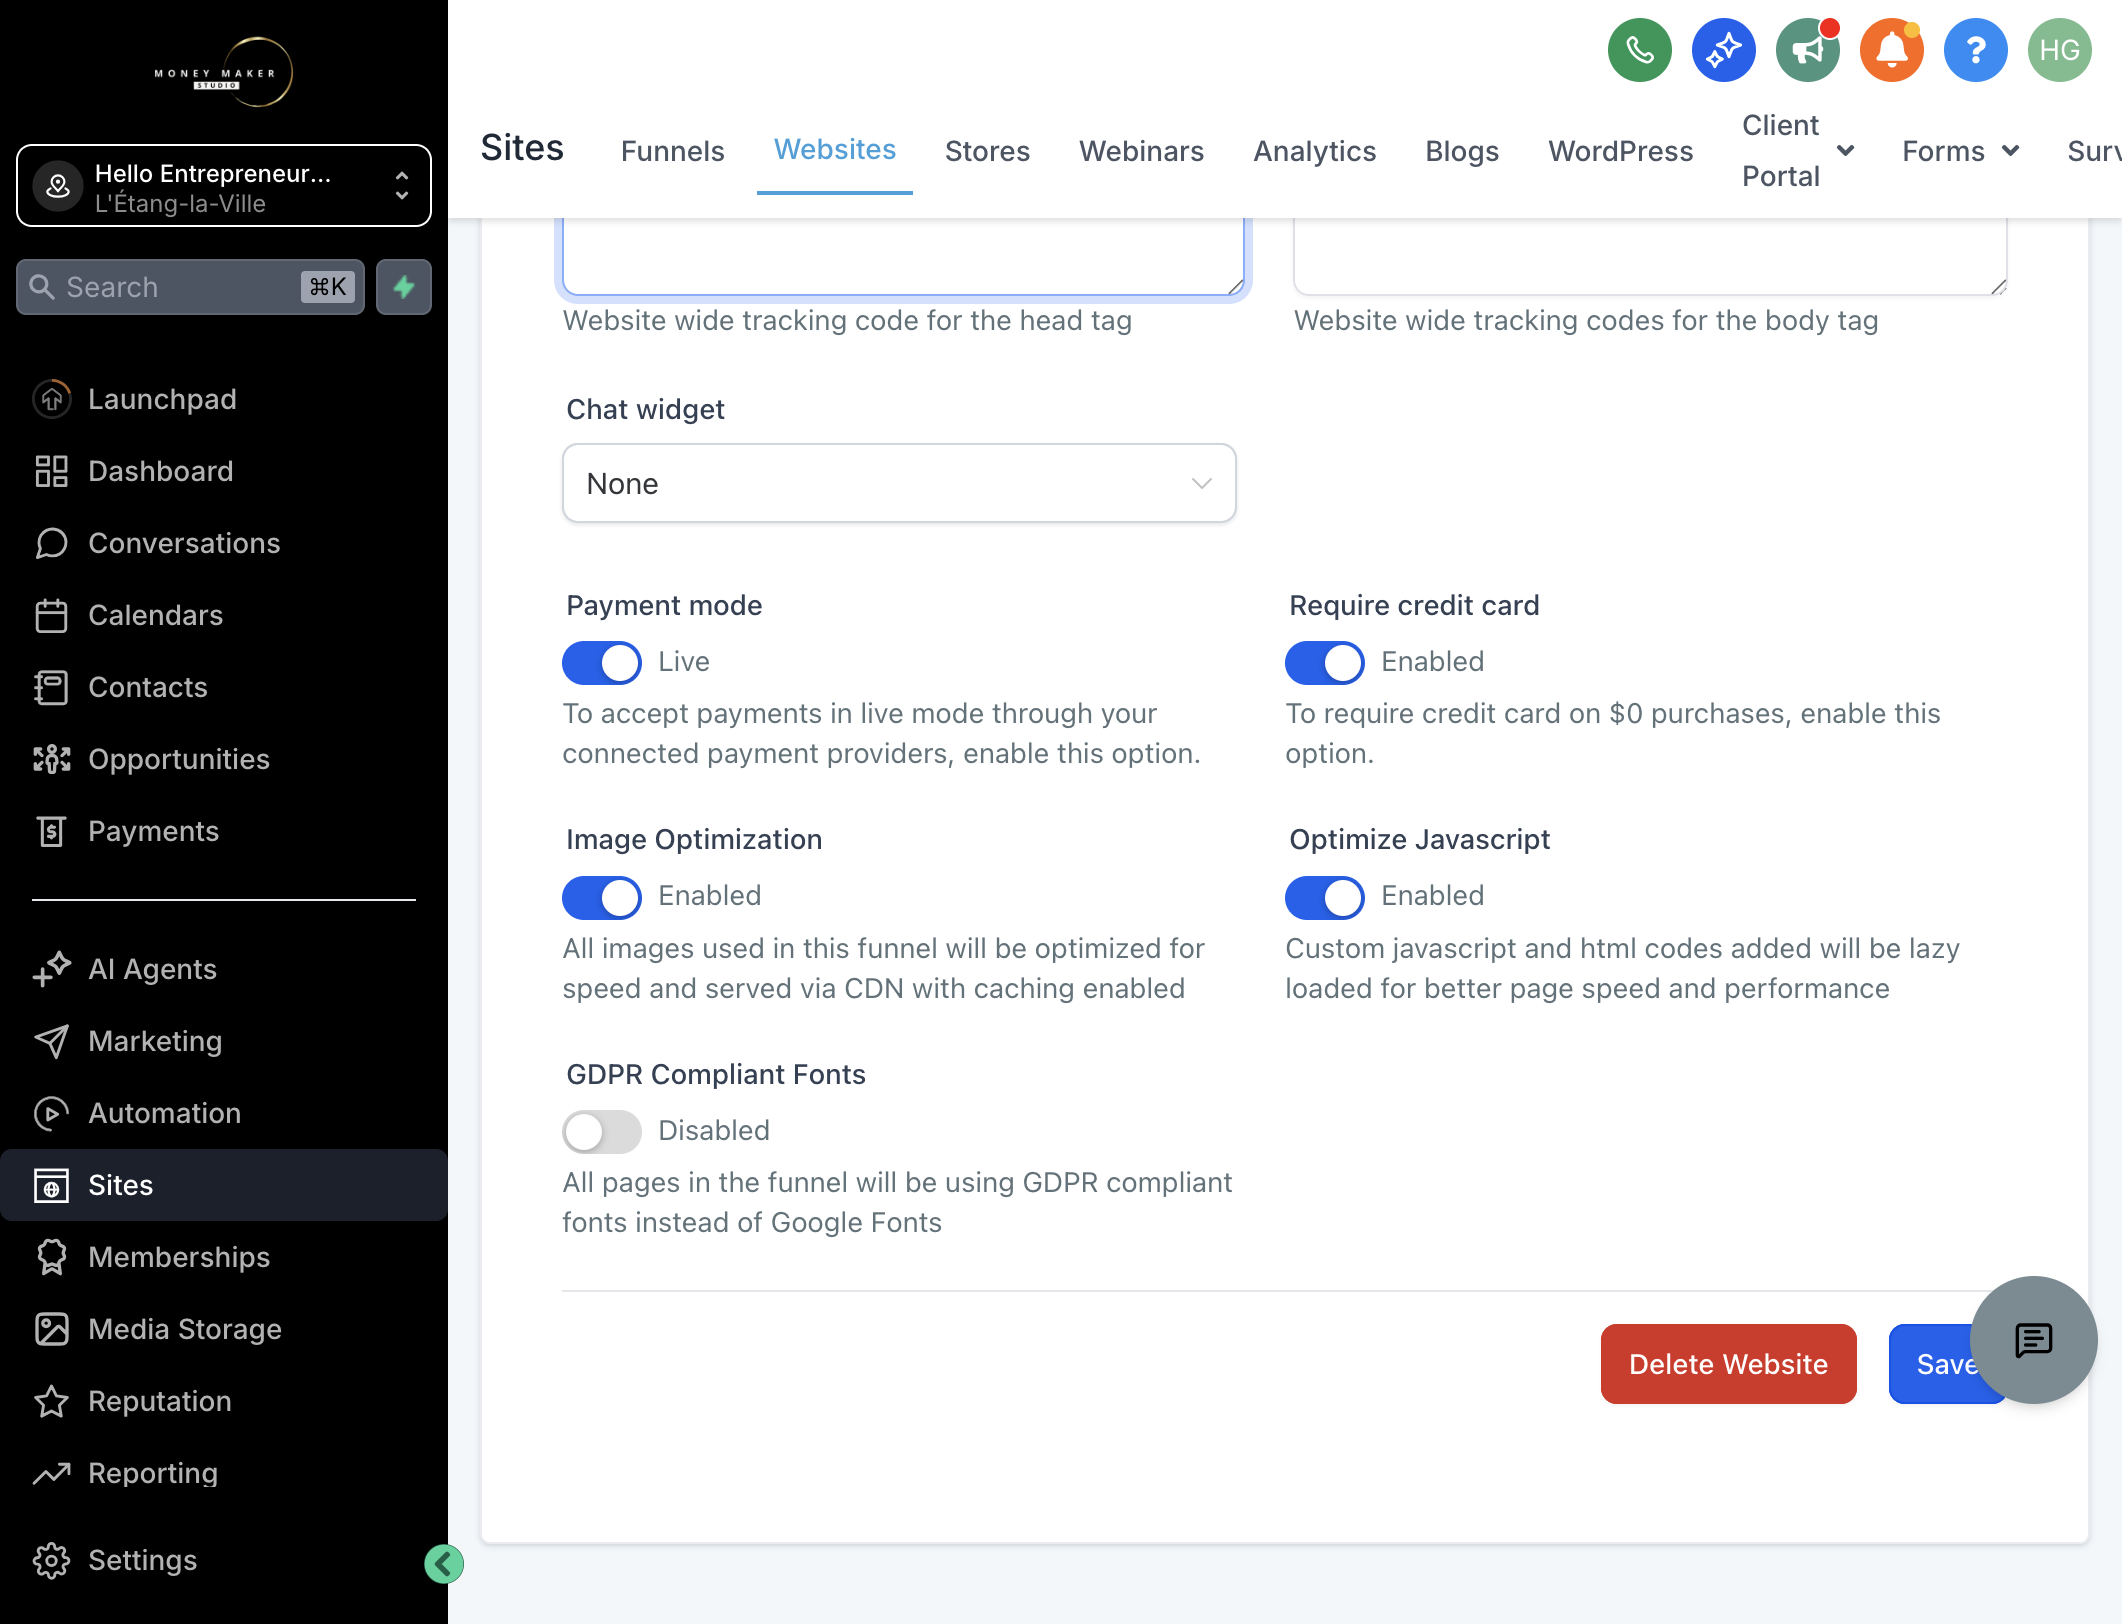Screen dimensions: 2122x1624
Task: Open Payments in sidebar
Action: click(x=224, y=831)
